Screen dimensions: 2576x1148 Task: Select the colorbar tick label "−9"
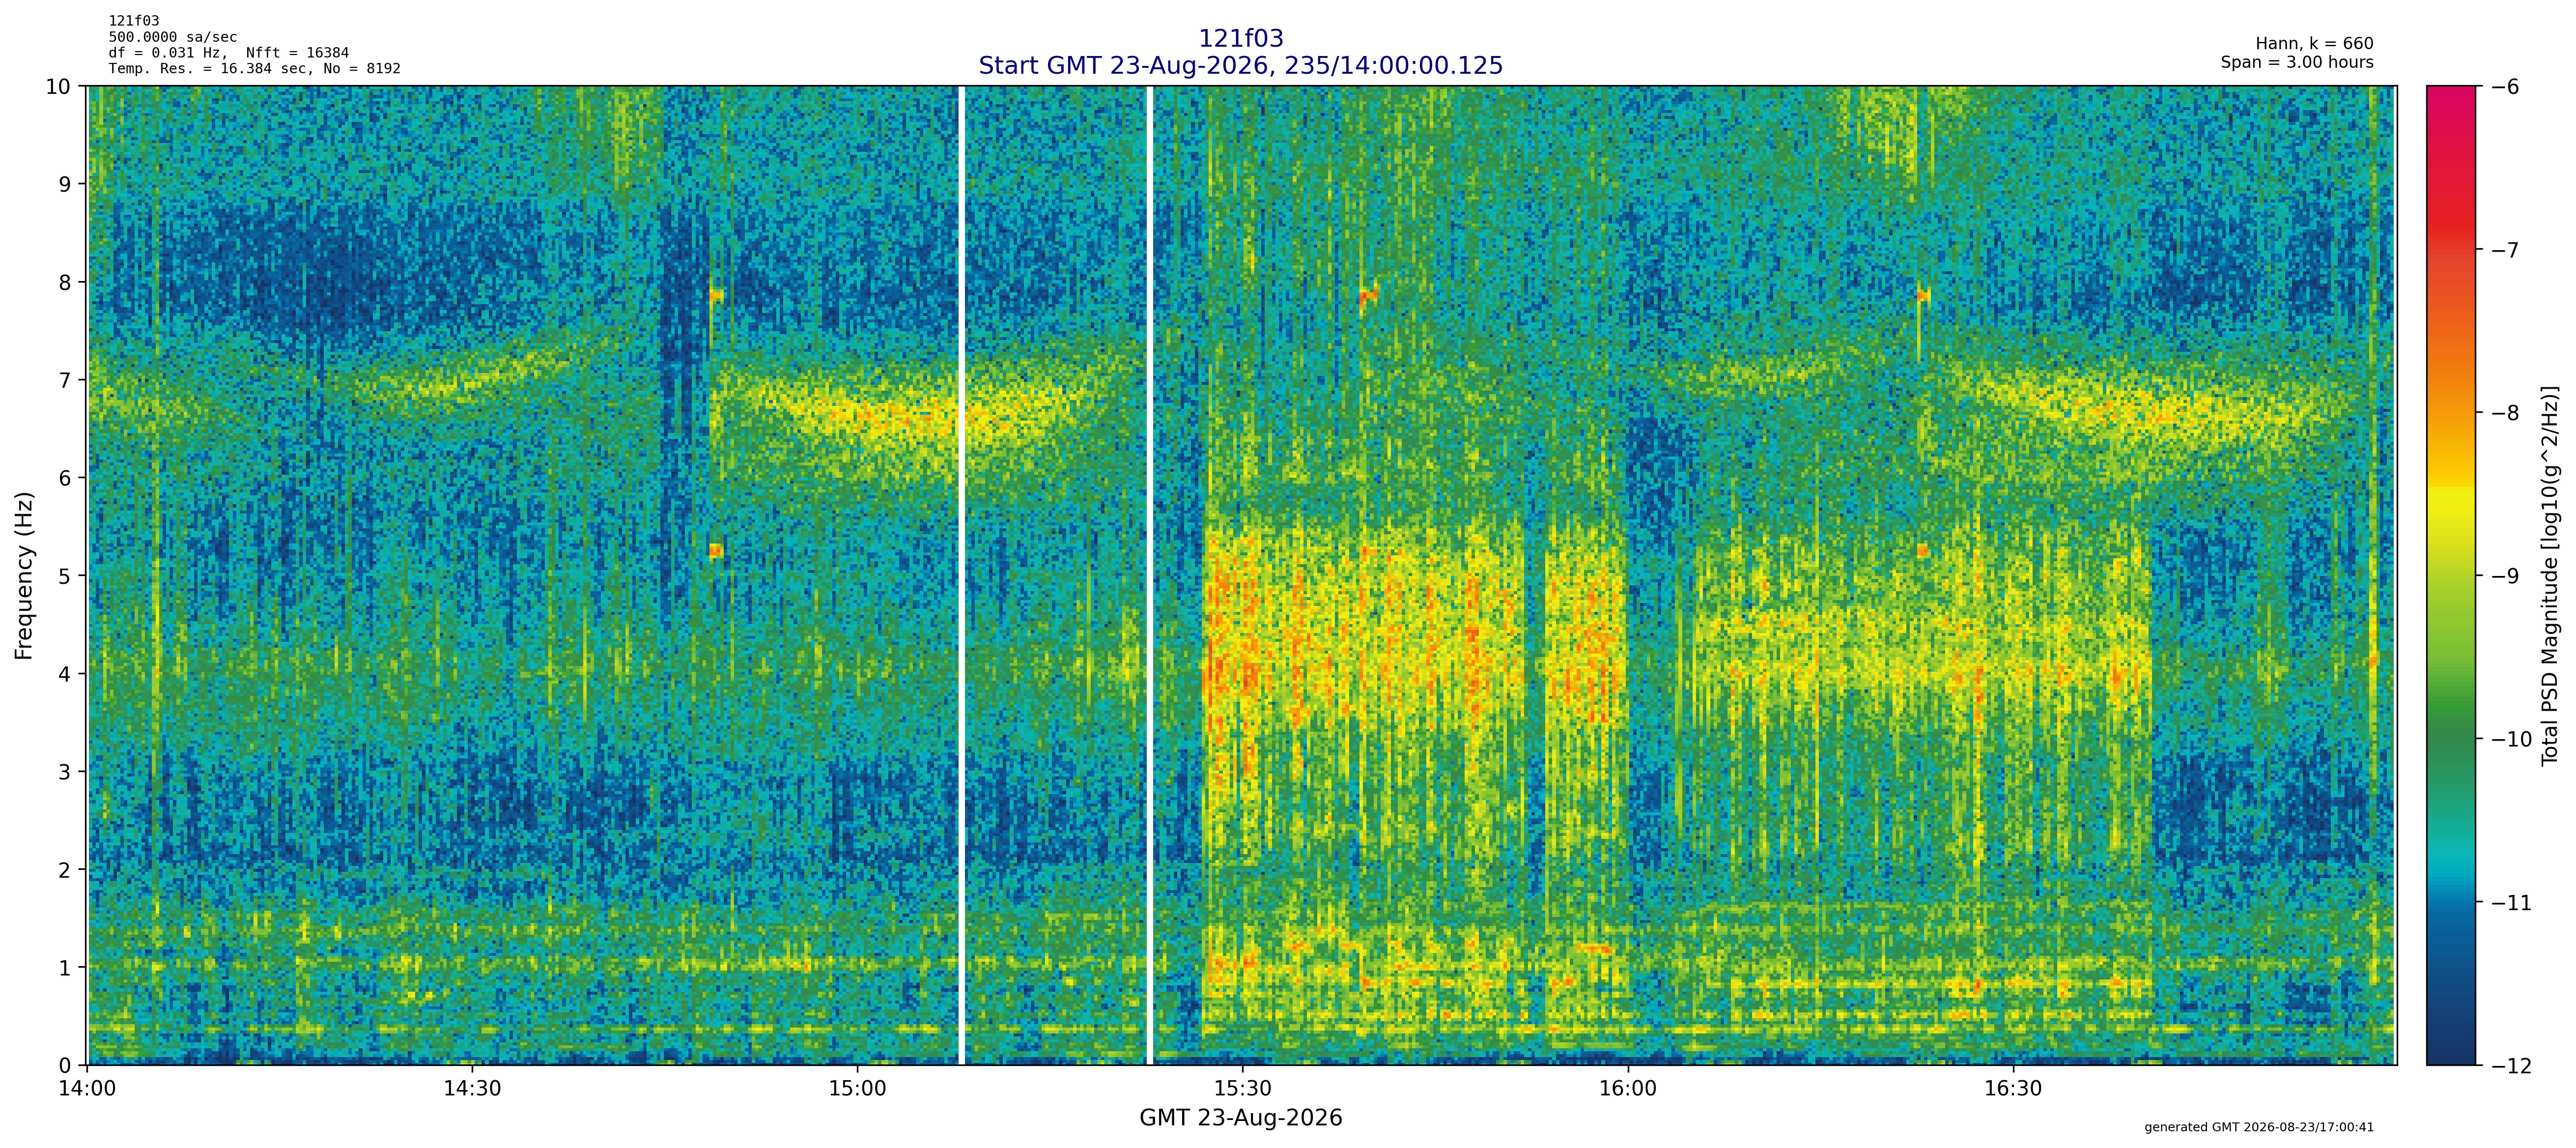coord(2505,576)
